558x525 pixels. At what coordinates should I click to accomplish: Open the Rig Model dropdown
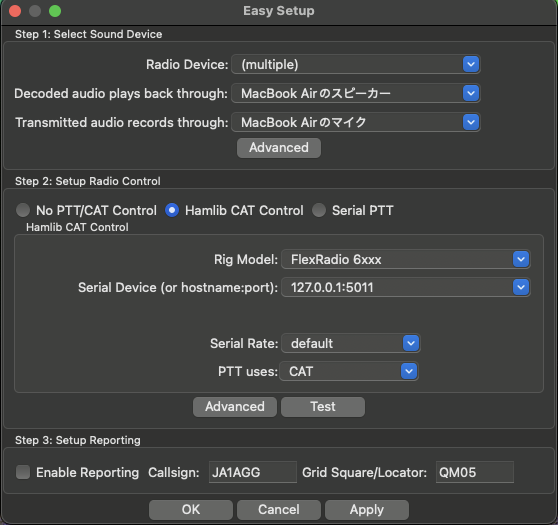406,259
